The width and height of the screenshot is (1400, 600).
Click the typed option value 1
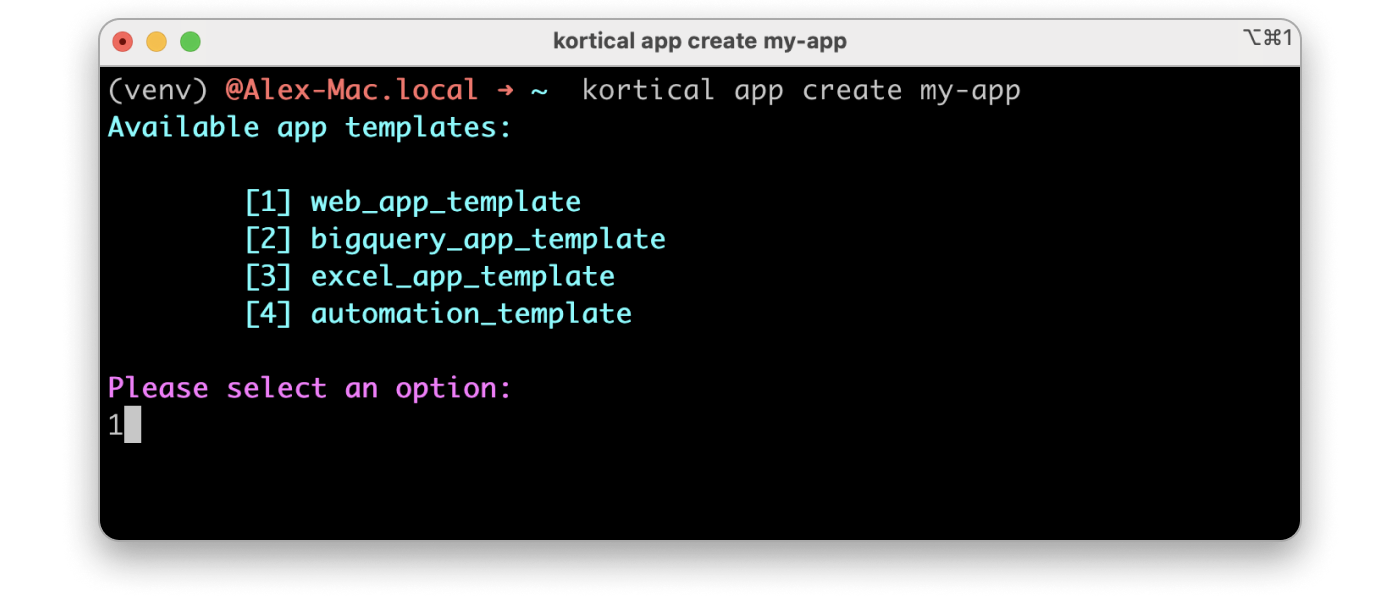(x=114, y=425)
